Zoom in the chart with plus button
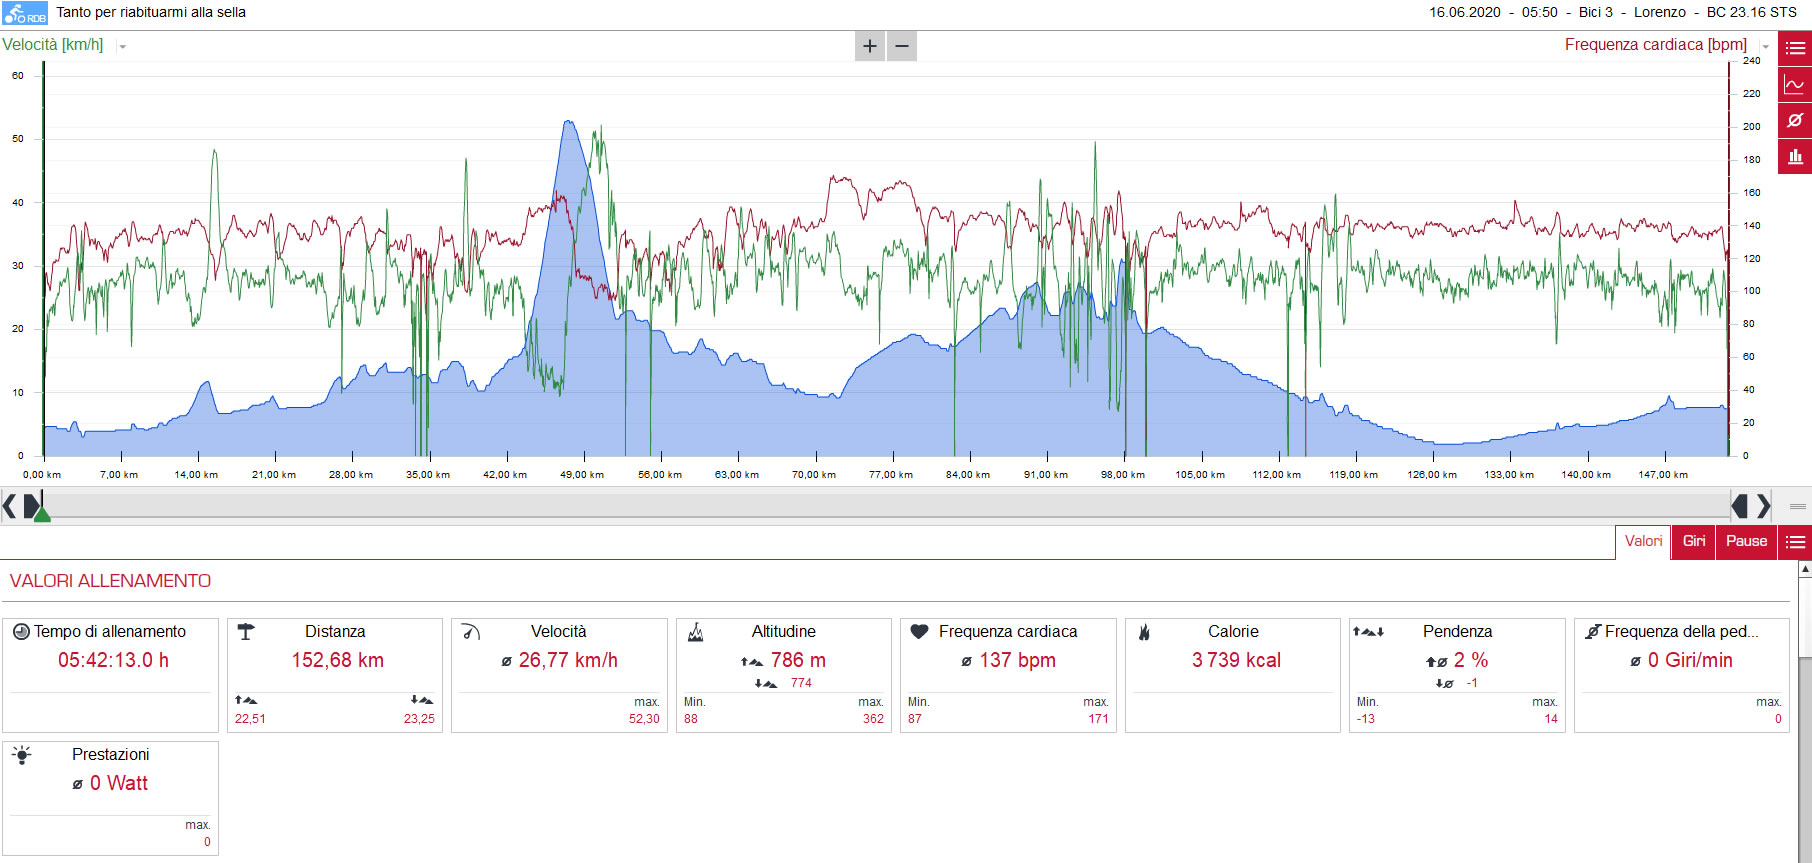This screenshot has height=863, width=1812. point(870,46)
